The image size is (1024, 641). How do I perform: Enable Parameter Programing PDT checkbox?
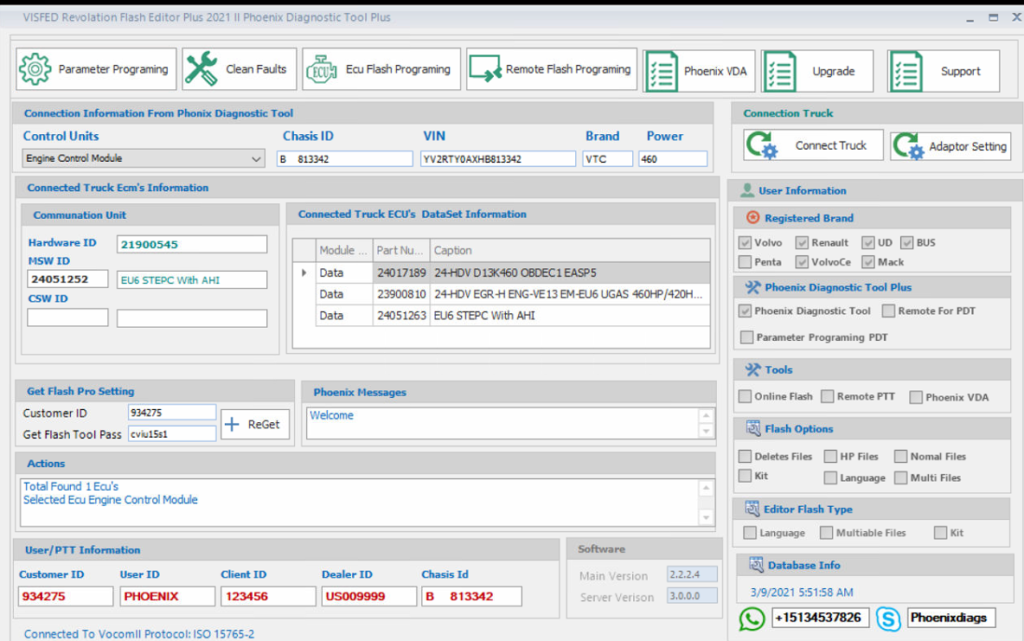(746, 337)
